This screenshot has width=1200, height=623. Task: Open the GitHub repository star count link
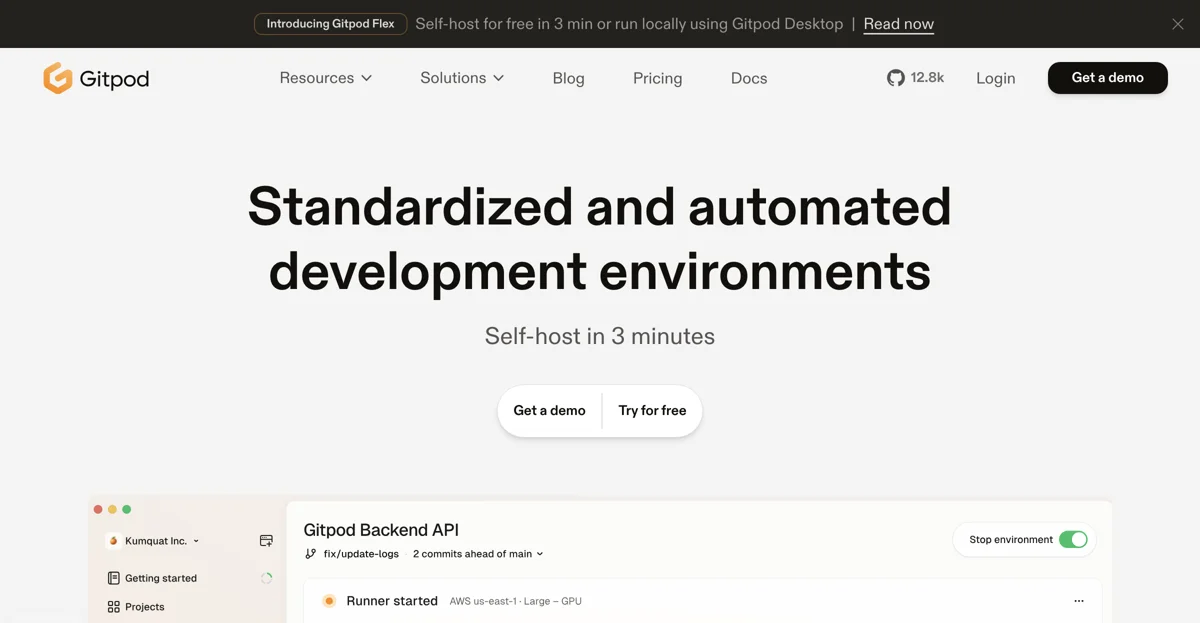(x=915, y=78)
